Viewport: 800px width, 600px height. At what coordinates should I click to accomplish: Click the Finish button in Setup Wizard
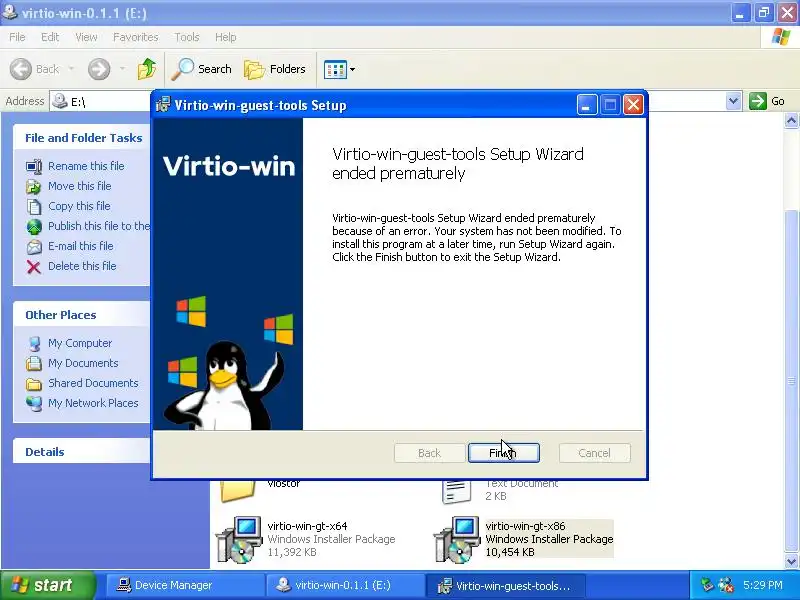tap(504, 453)
